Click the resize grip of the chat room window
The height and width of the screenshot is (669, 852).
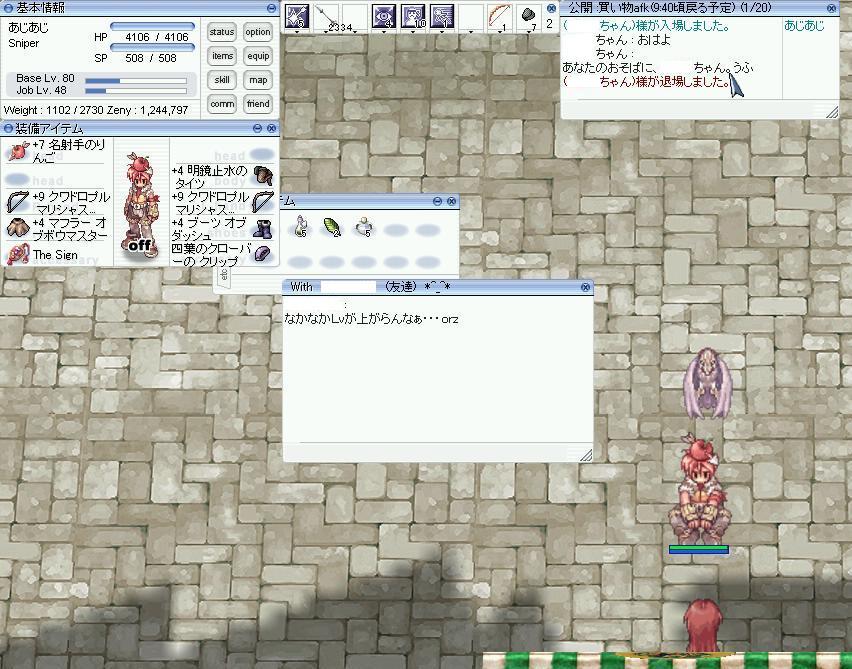pyautogui.click(x=832, y=112)
